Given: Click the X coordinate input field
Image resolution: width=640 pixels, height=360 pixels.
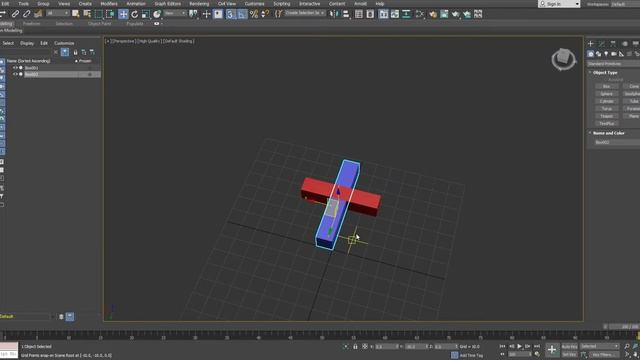Looking at the screenshot, I should click(x=386, y=347).
